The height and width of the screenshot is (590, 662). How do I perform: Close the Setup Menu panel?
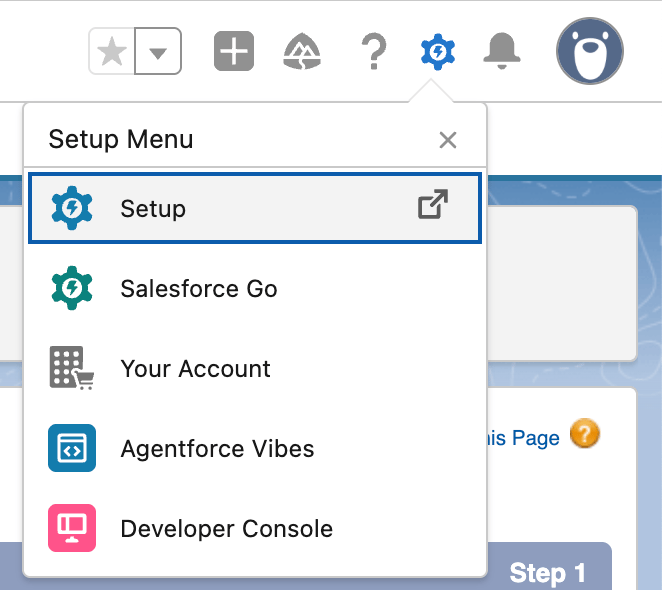(448, 140)
